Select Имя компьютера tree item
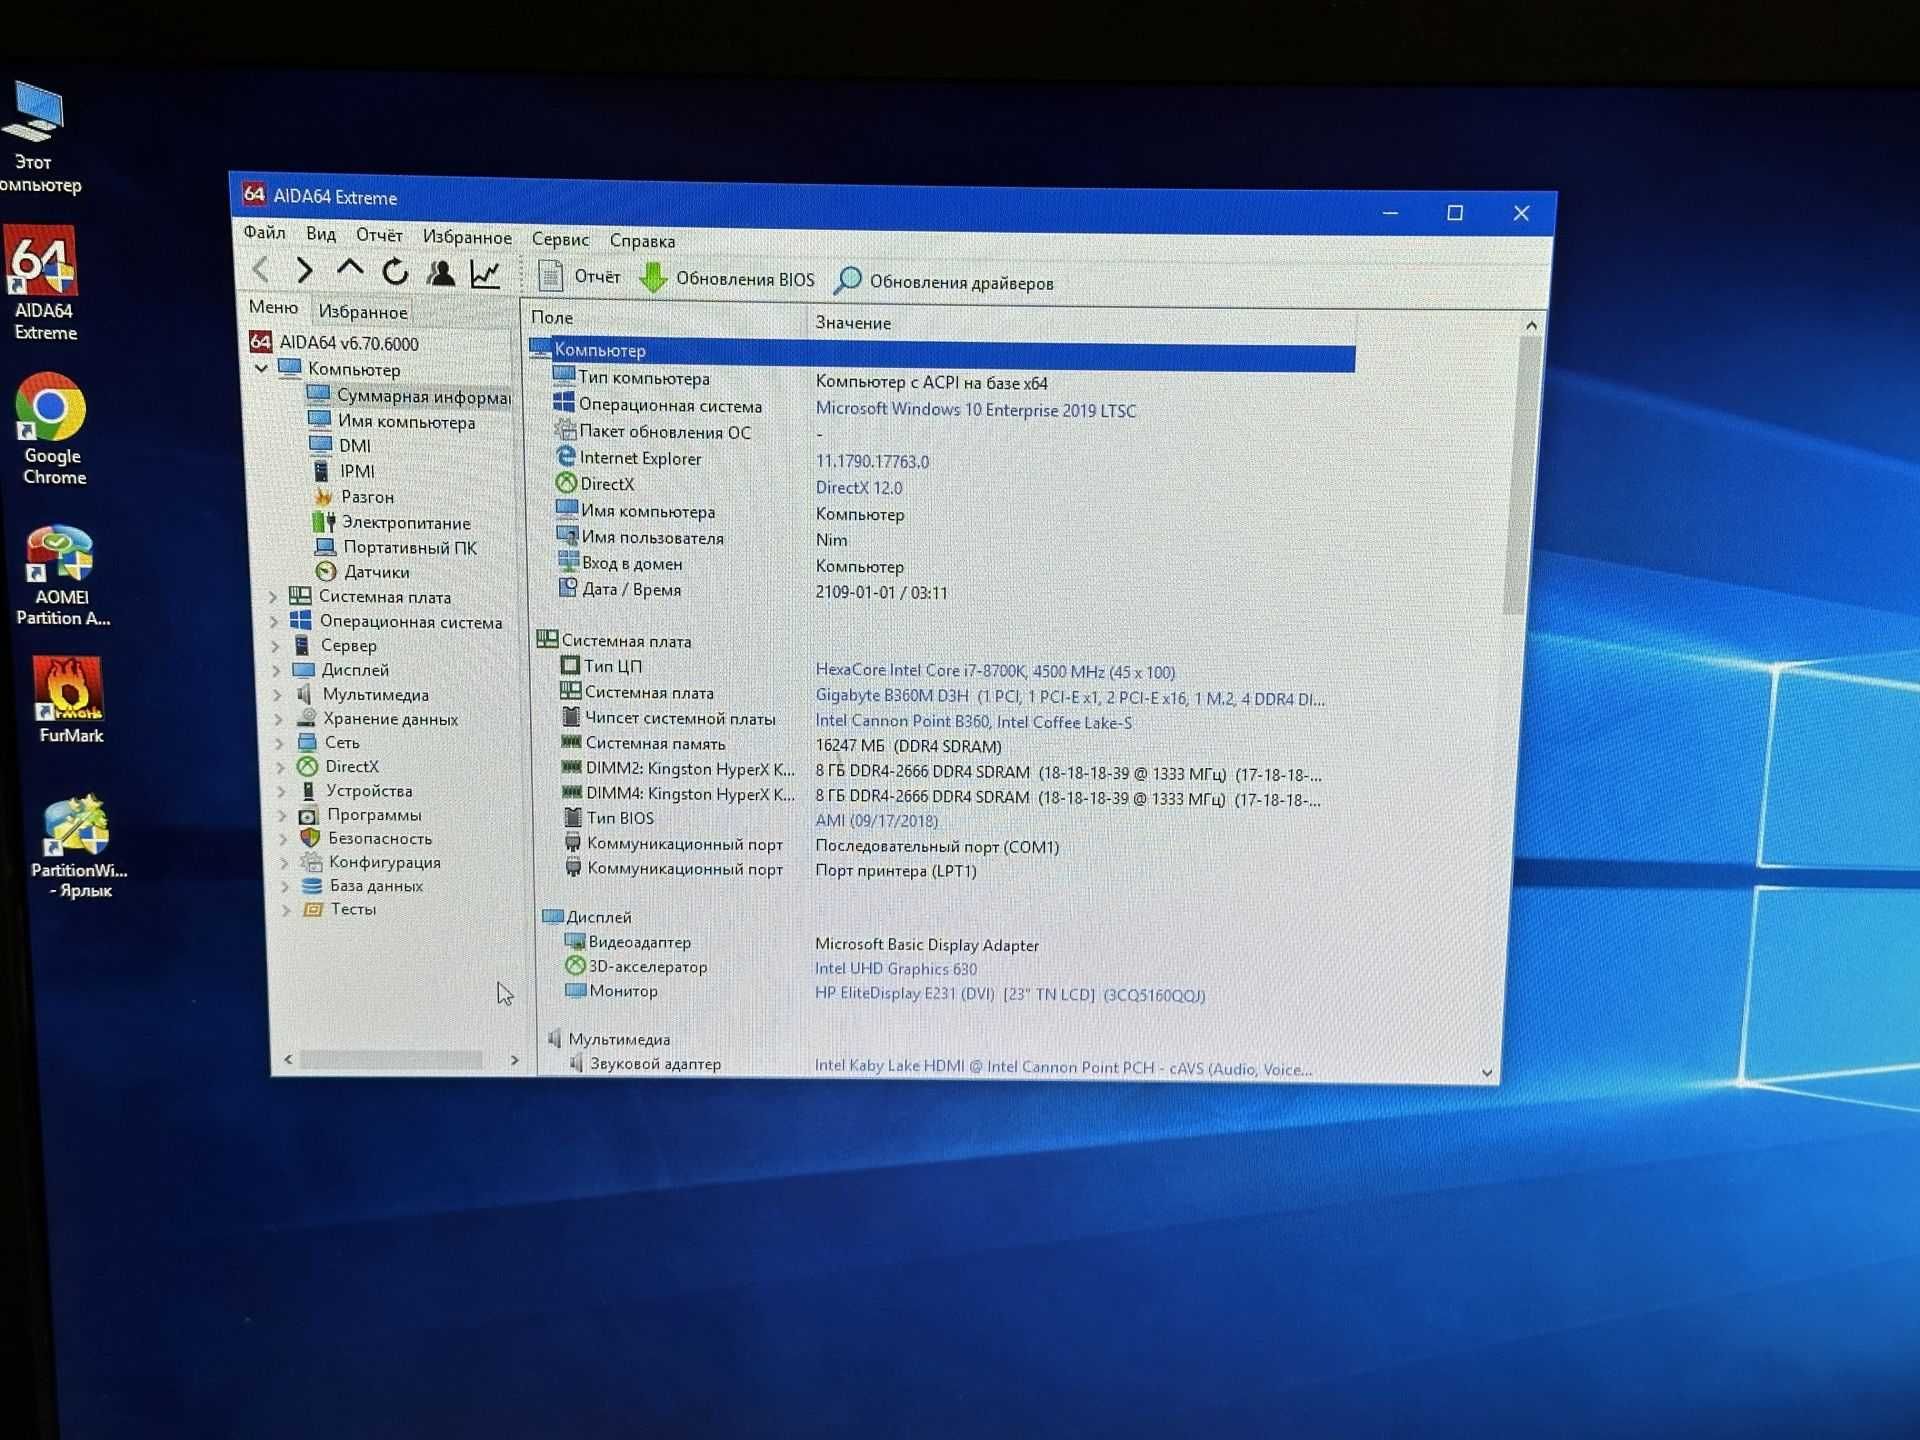This screenshot has height=1440, width=1920. coord(392,421)
